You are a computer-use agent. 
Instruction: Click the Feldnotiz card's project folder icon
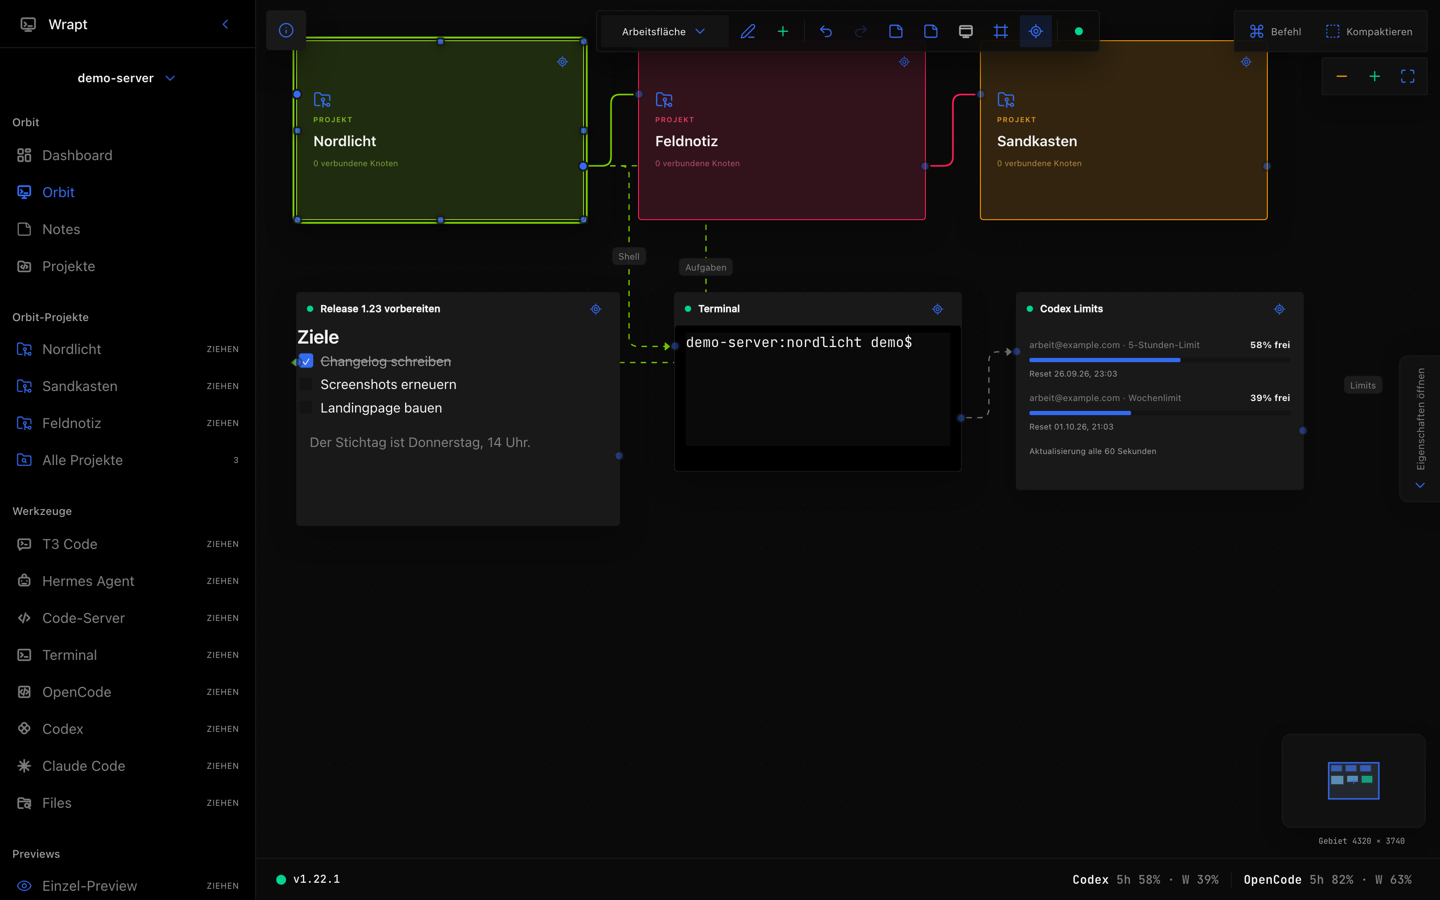tap(664, 99)
